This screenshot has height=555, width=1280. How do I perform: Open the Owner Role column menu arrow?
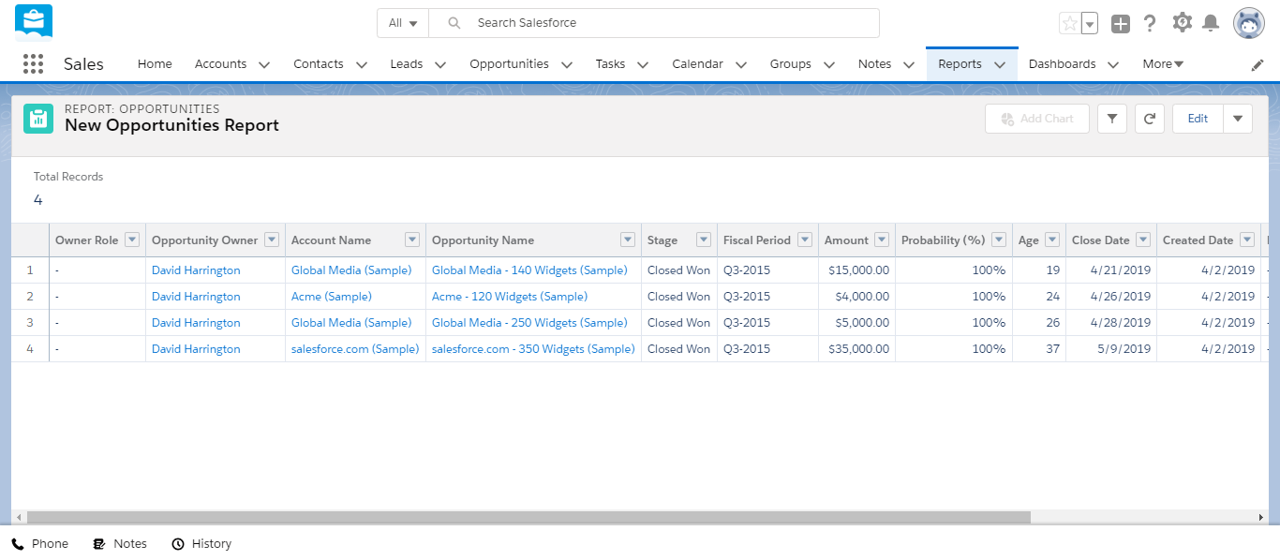pos(132,240)
